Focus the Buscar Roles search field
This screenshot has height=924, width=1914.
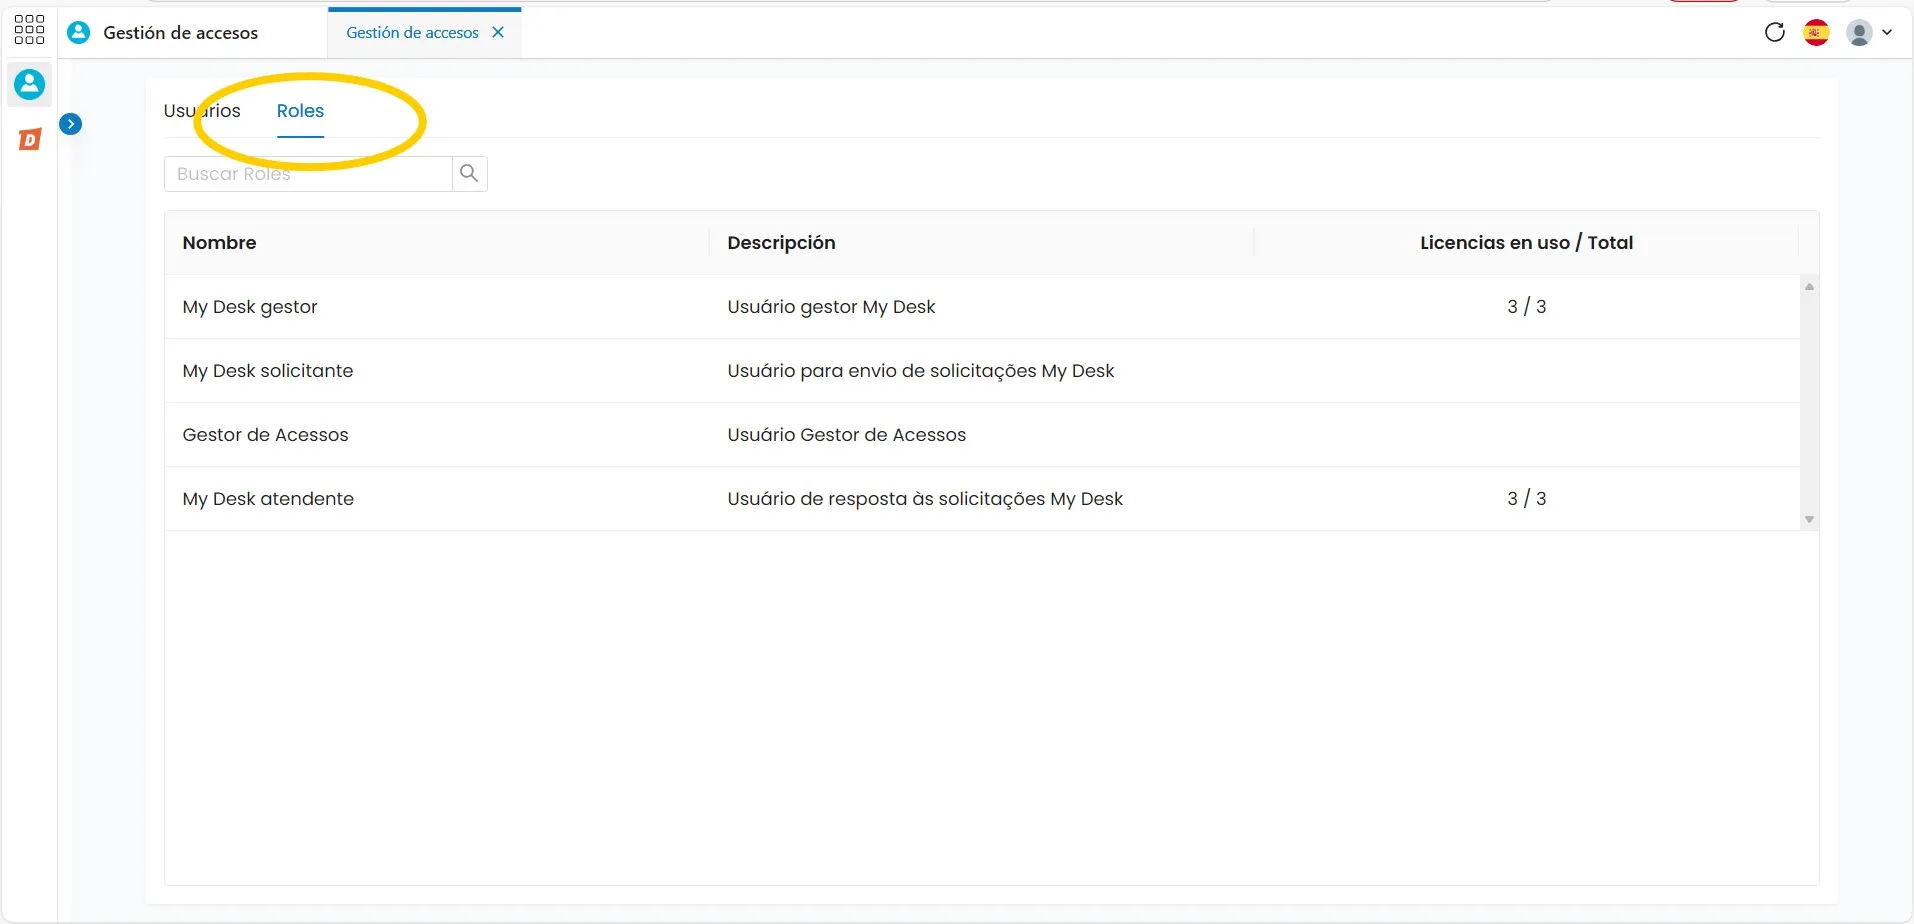[308, 174]
